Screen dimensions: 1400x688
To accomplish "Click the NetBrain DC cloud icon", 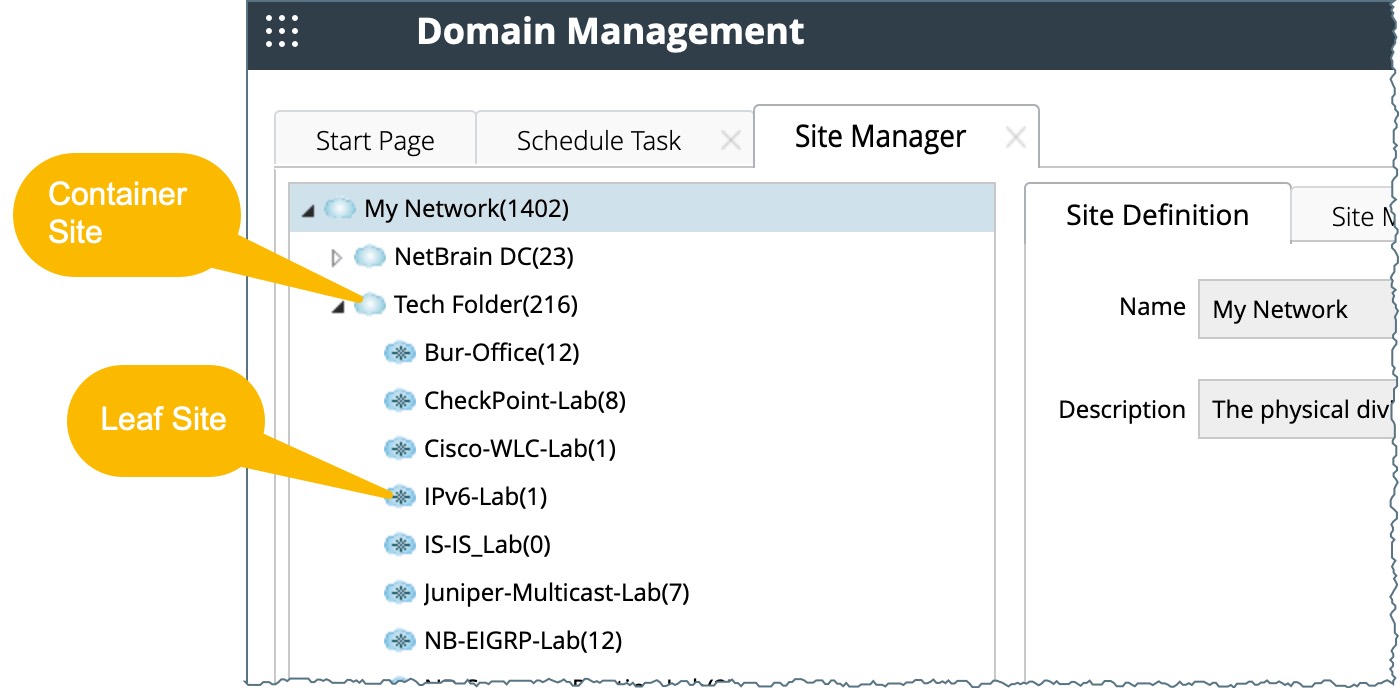I will pos(370,257).
